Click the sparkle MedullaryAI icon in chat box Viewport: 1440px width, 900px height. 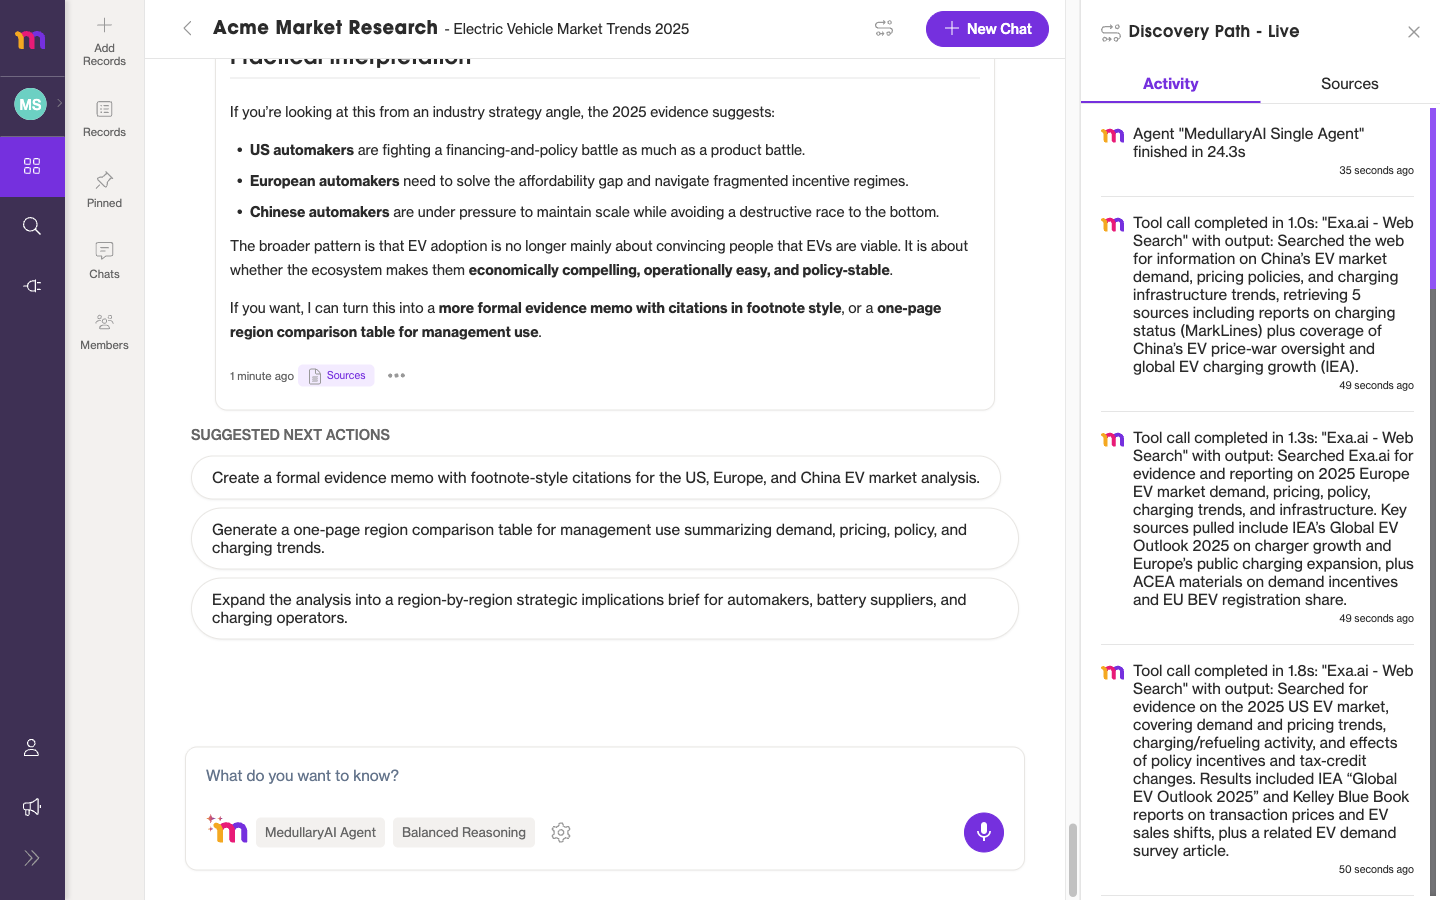tap(227, 830)
